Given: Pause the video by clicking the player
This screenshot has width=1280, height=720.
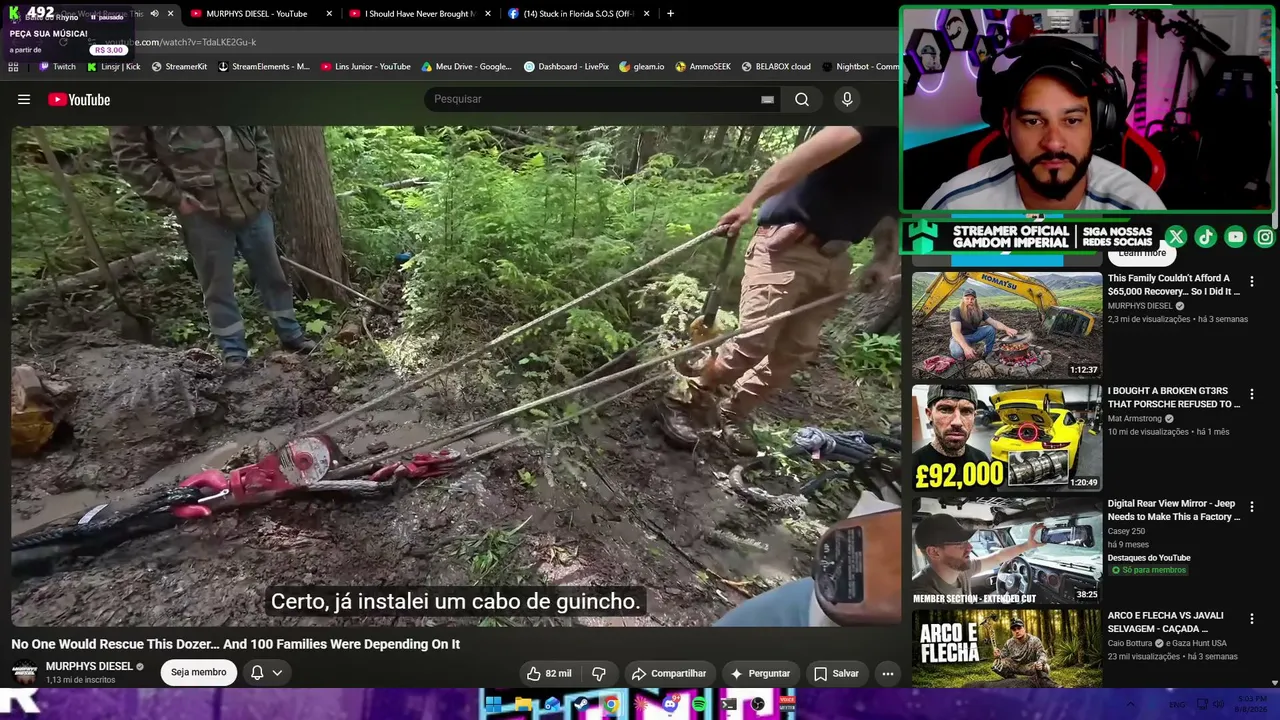Looking at the screenshot, I should (456, 376).
